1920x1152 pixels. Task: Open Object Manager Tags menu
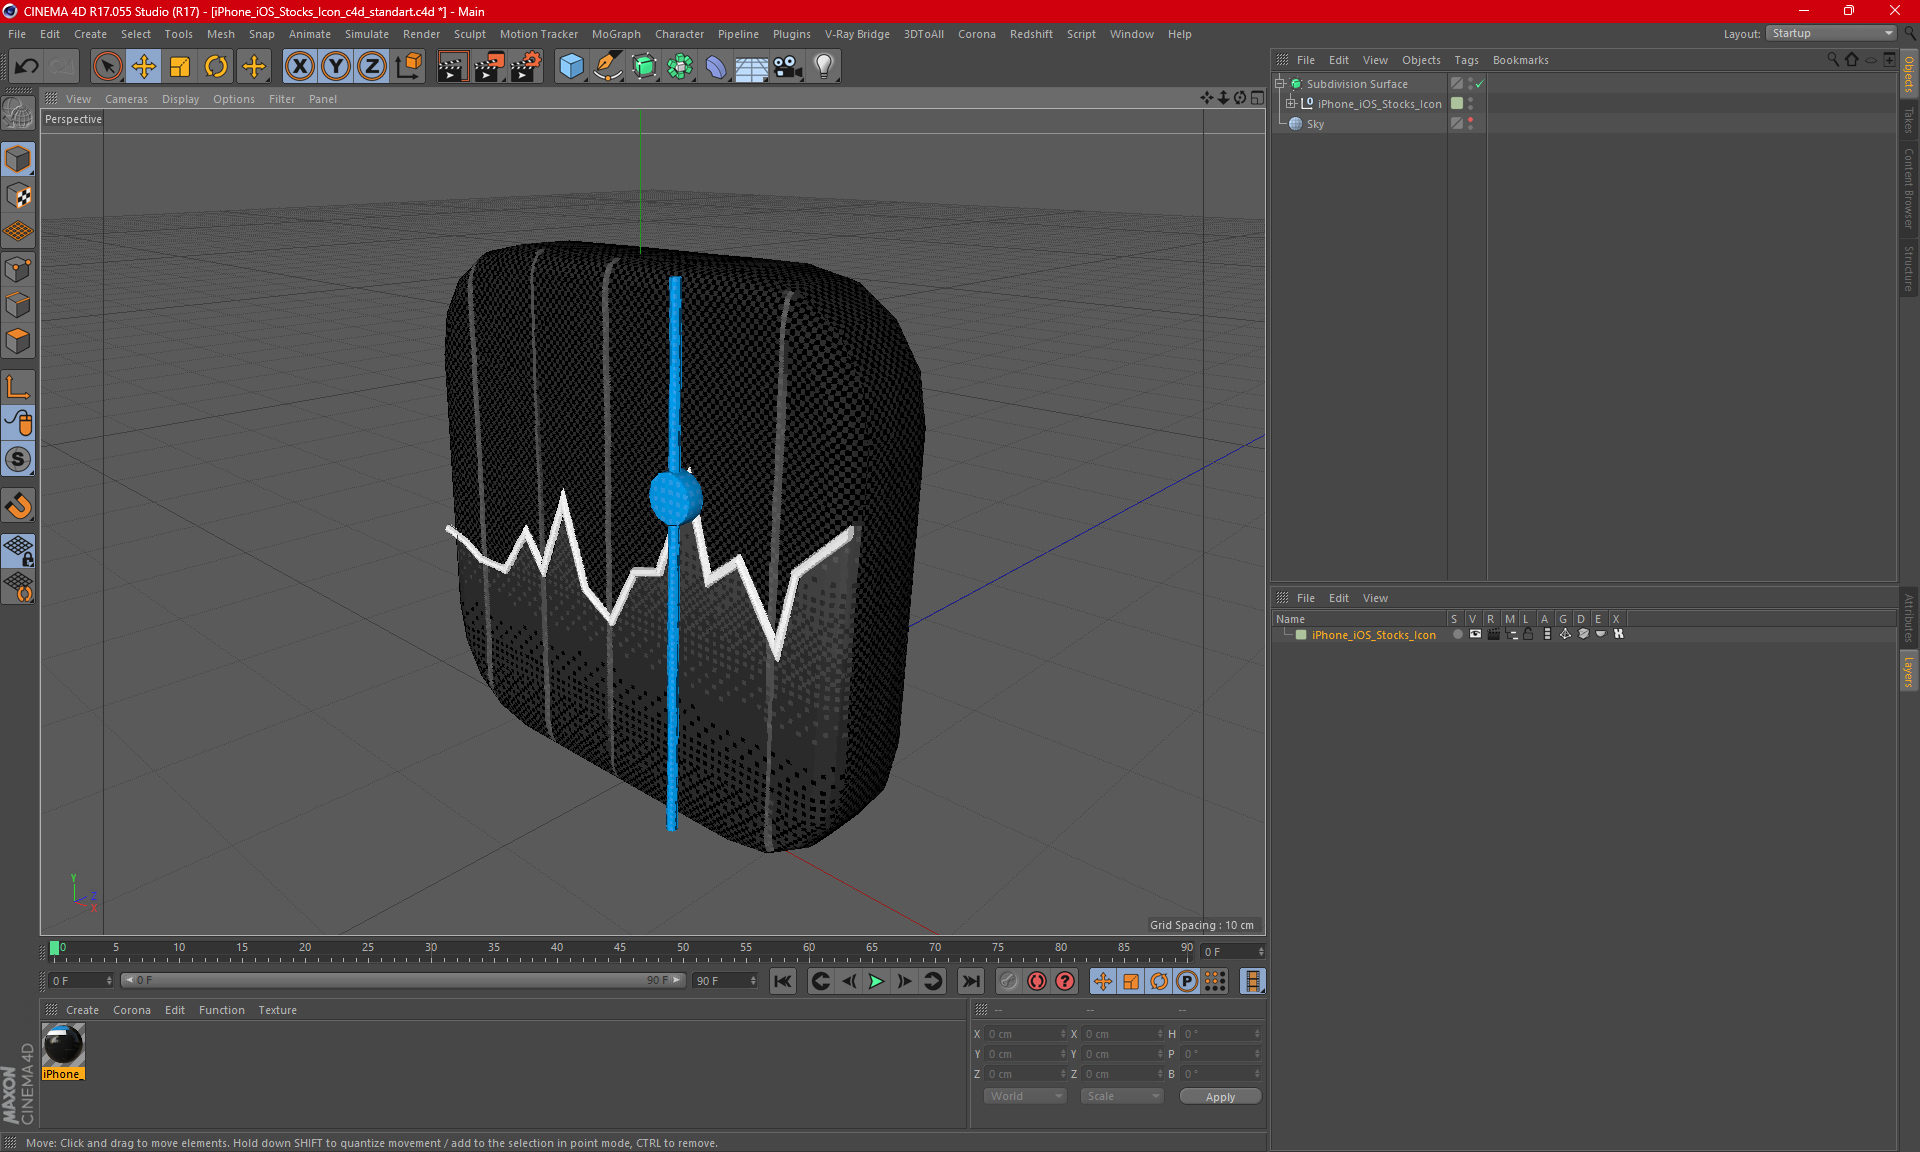(1466, 60)
